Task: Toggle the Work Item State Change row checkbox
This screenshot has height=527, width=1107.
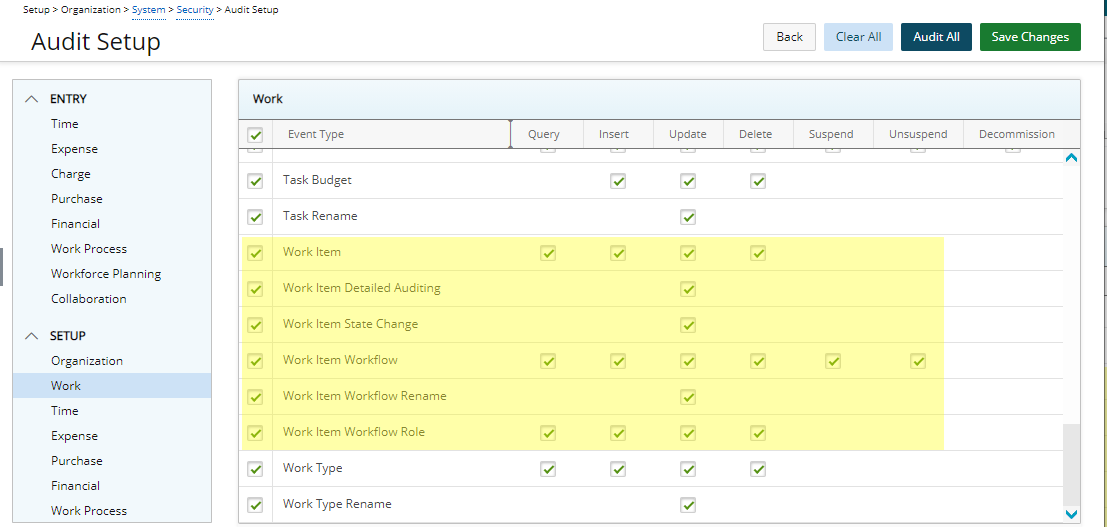Action: [256, 326]
